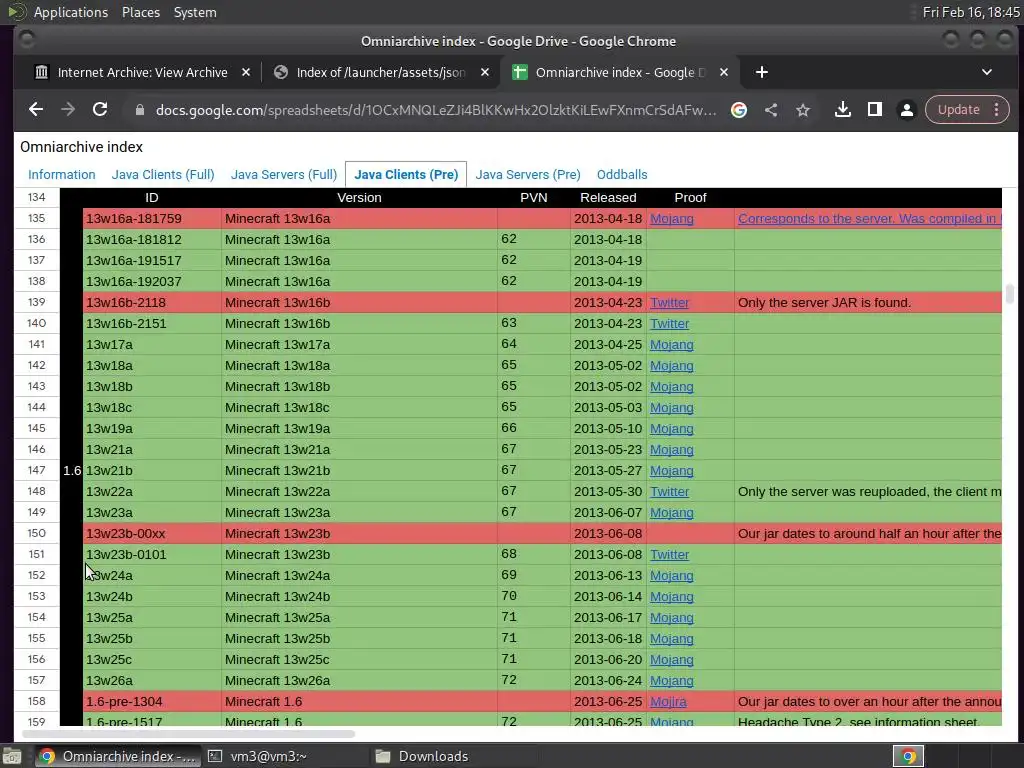
Task: Open the System menu
Action: coord(195,12)
